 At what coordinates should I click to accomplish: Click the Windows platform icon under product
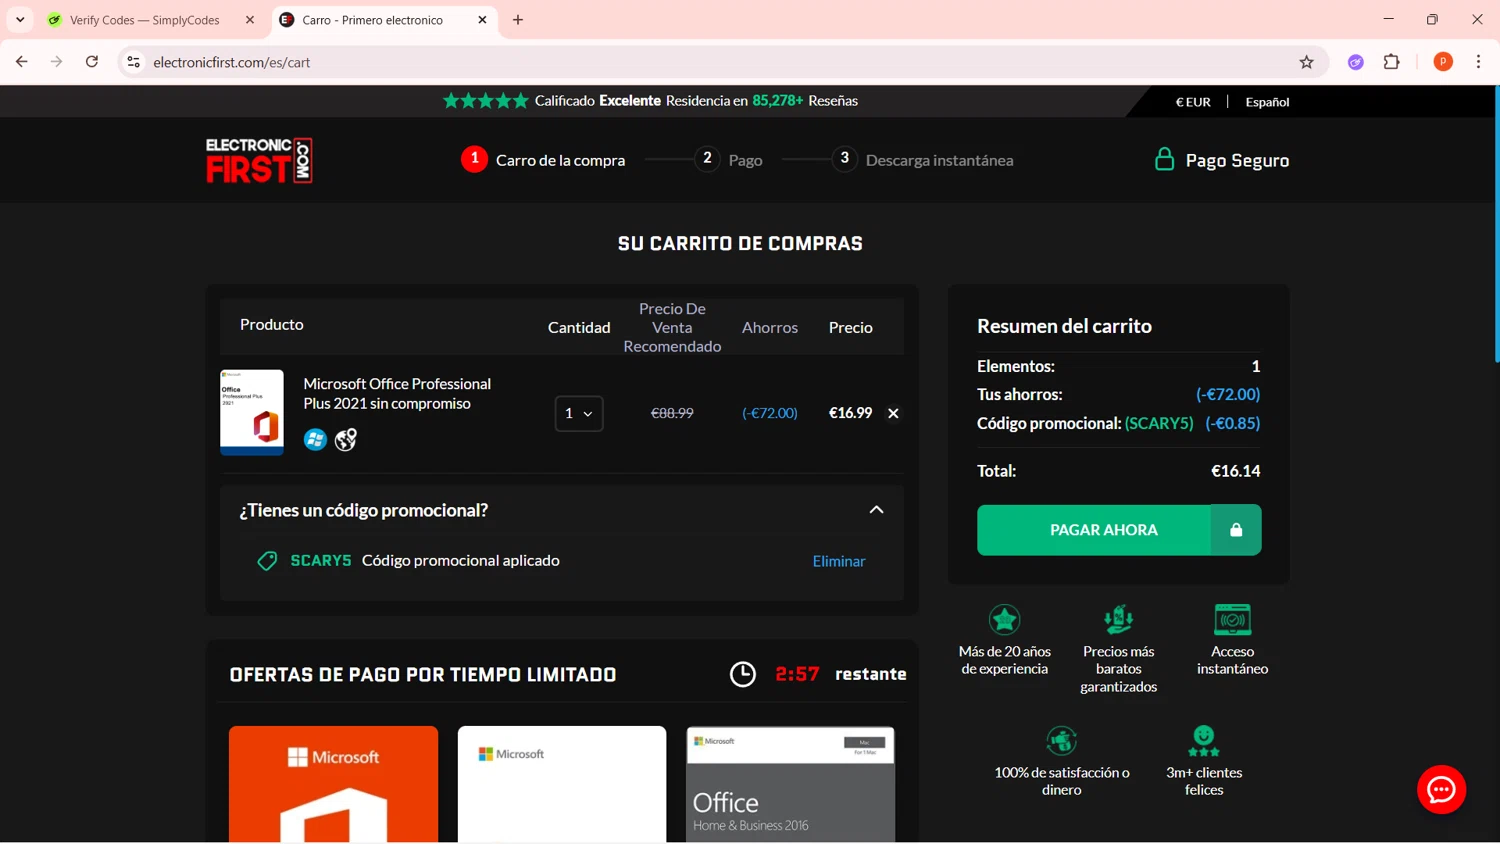coord(315,439)
